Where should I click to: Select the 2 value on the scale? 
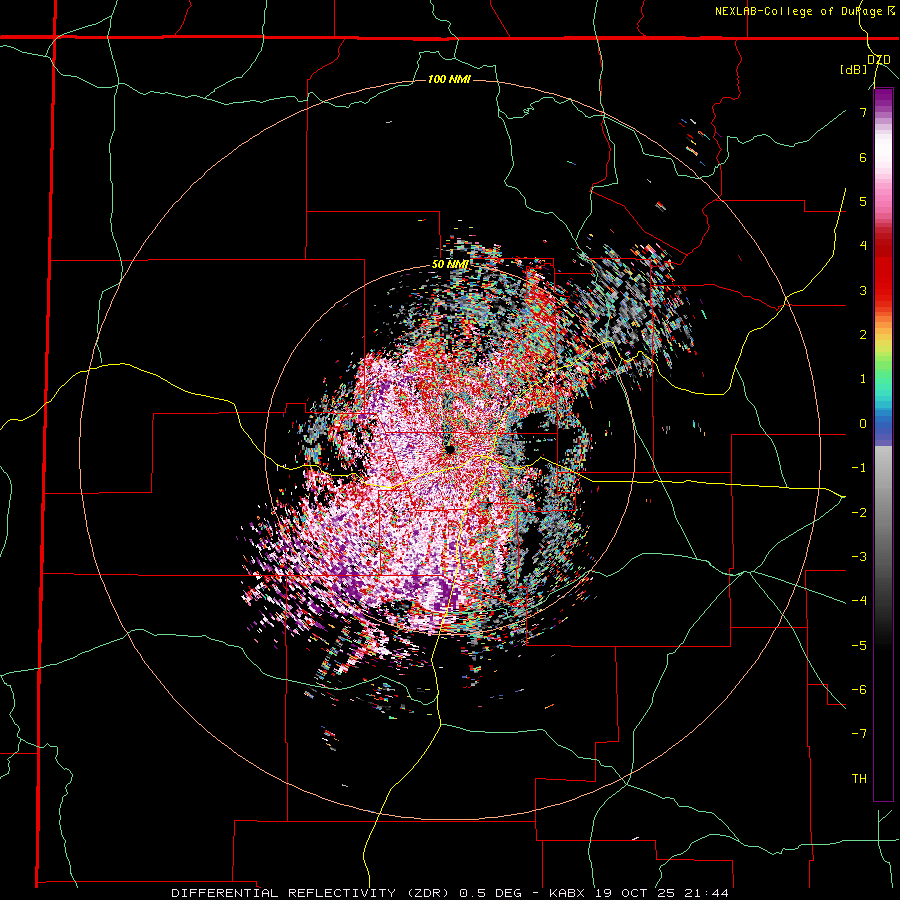(863, 335)
